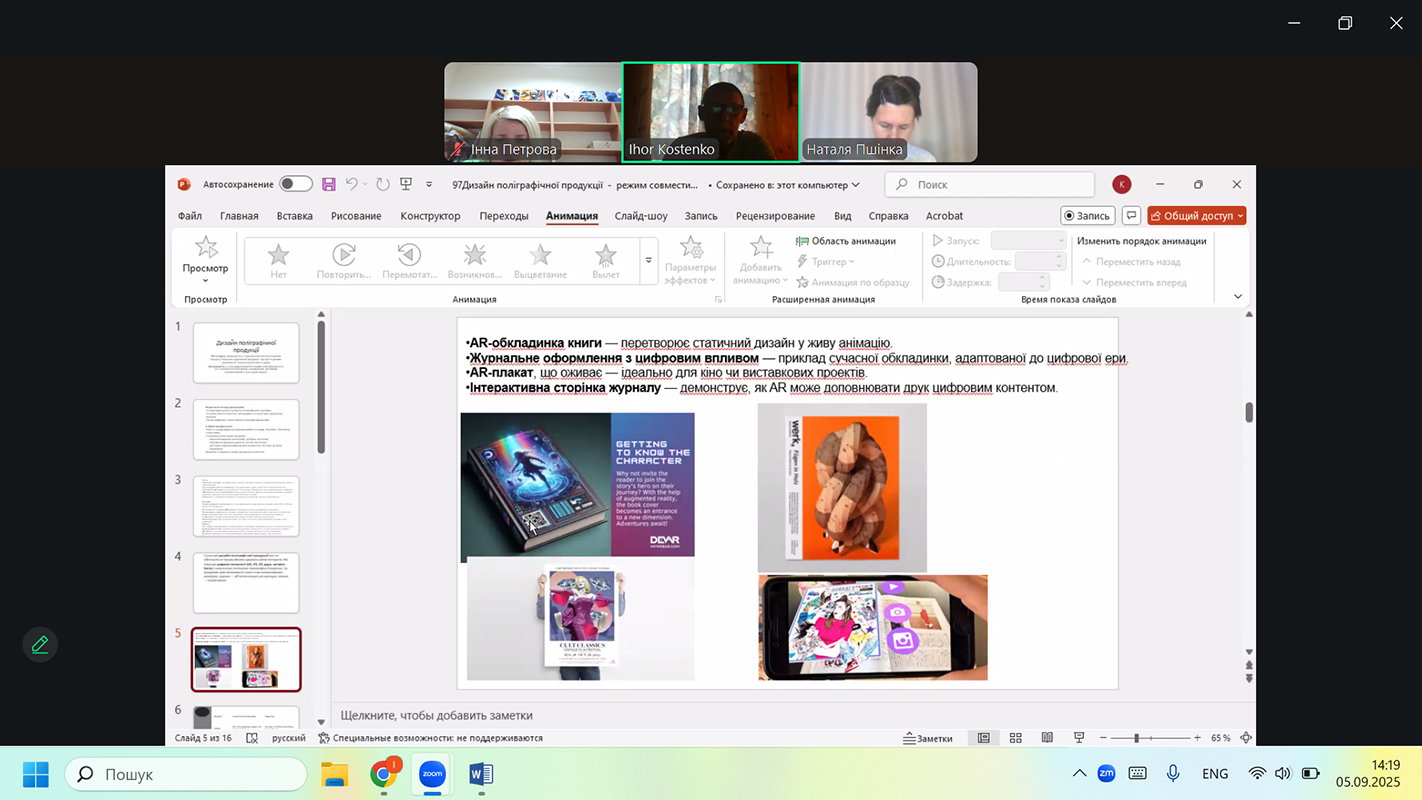1422x800 pixels.
Task: Select the 'Вылет' animation effect
Action: (606, 261)
